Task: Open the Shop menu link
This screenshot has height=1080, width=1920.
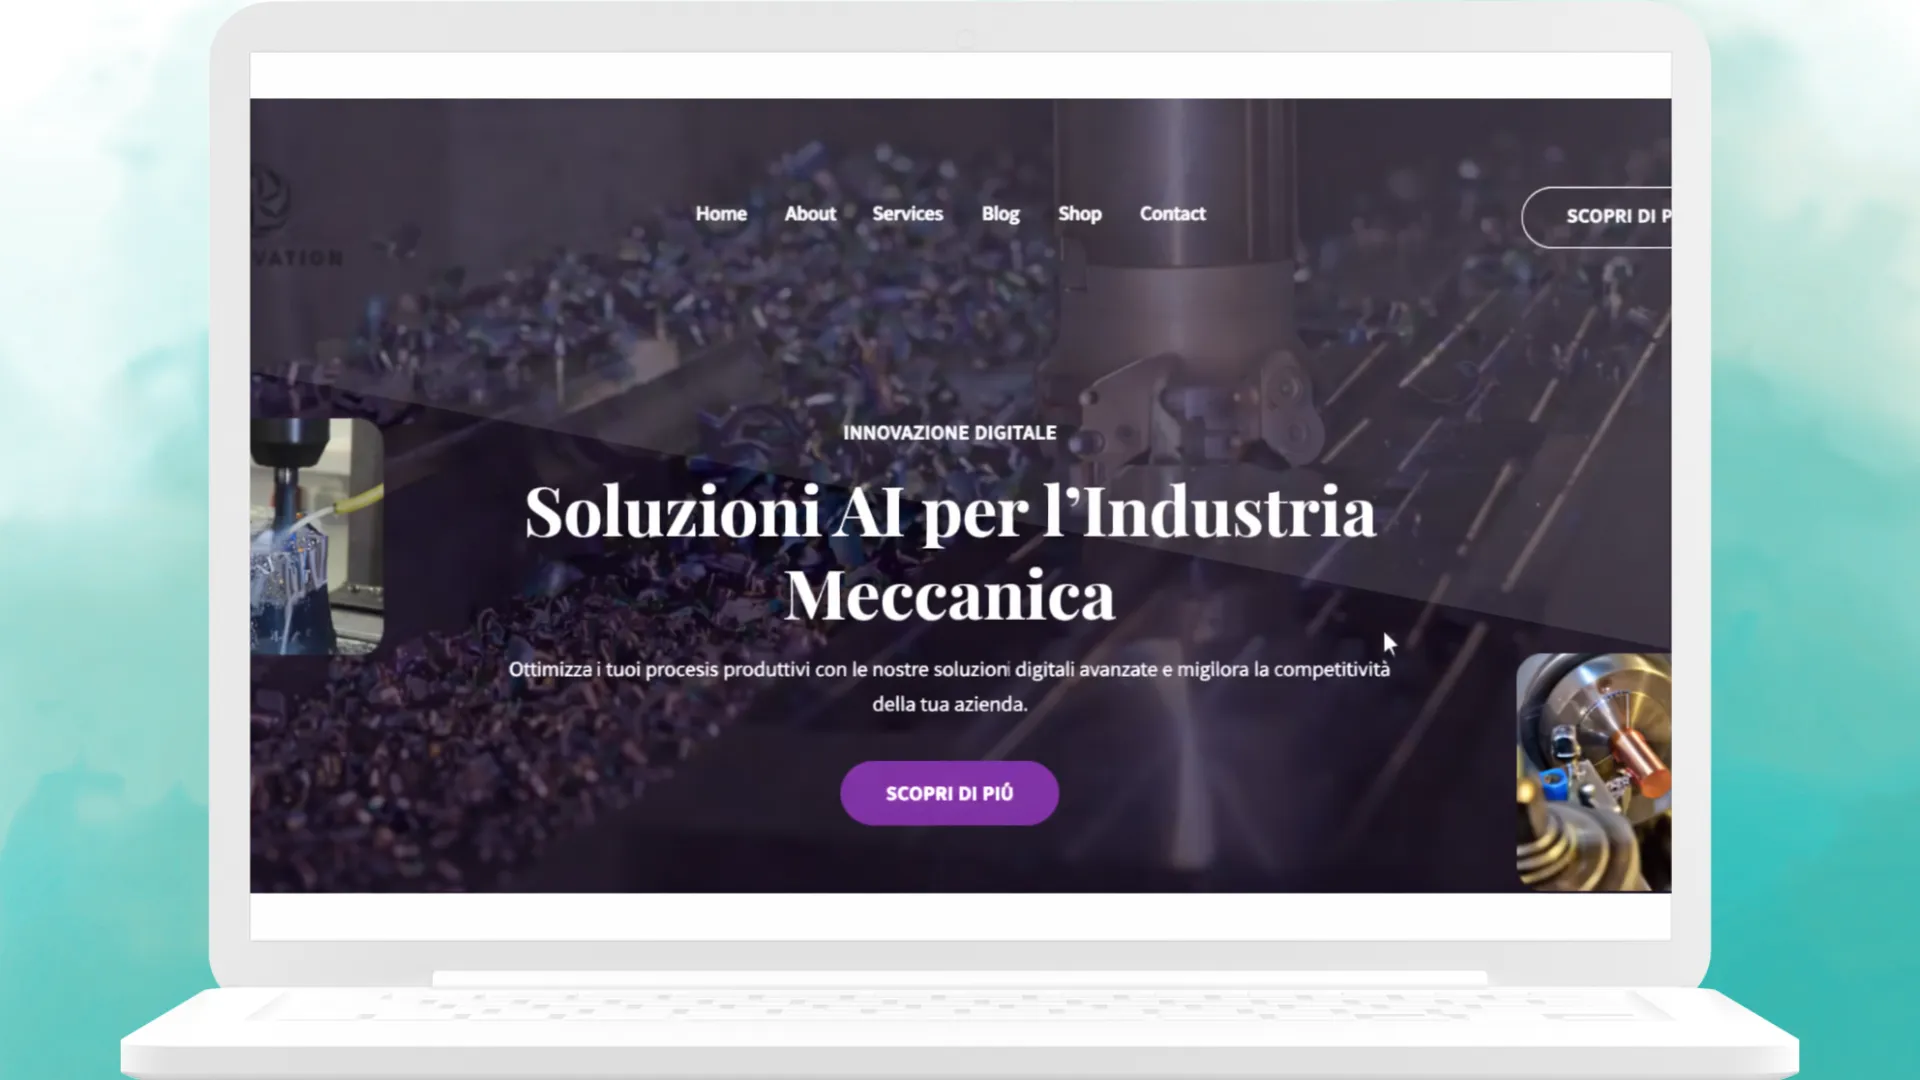Action: coord(1080,214)
